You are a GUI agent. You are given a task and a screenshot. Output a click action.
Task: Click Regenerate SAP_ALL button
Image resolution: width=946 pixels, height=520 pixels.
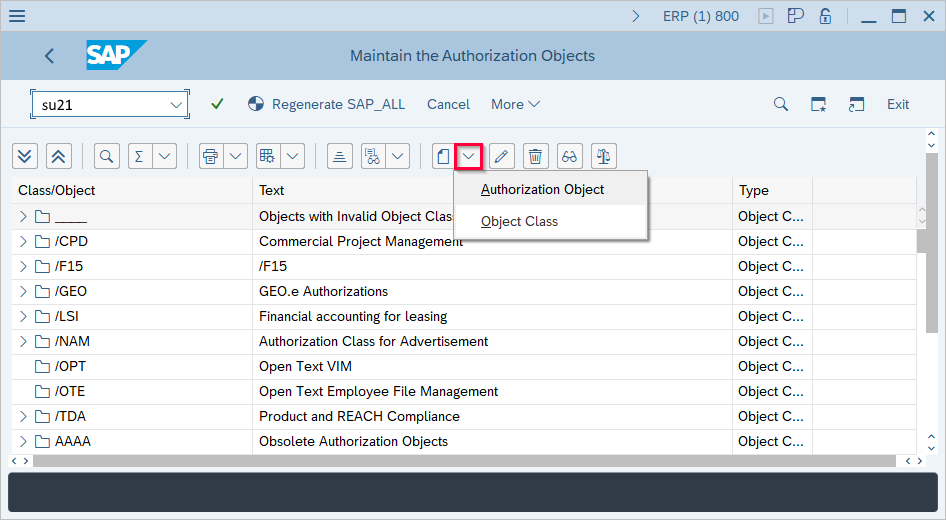pyautogui.click(x=326, y=104)
